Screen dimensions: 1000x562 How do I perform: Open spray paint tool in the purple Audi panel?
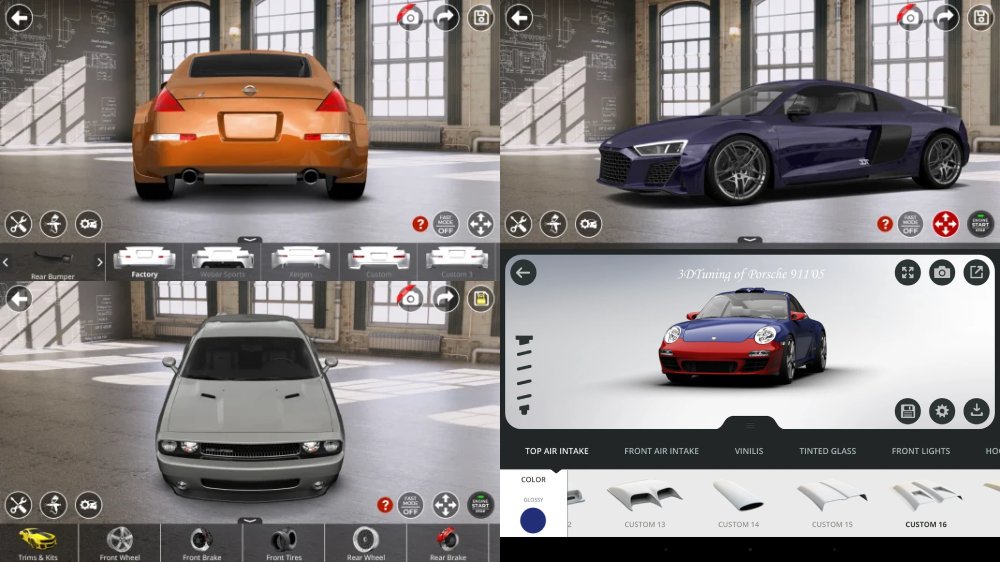click(554, 225)
